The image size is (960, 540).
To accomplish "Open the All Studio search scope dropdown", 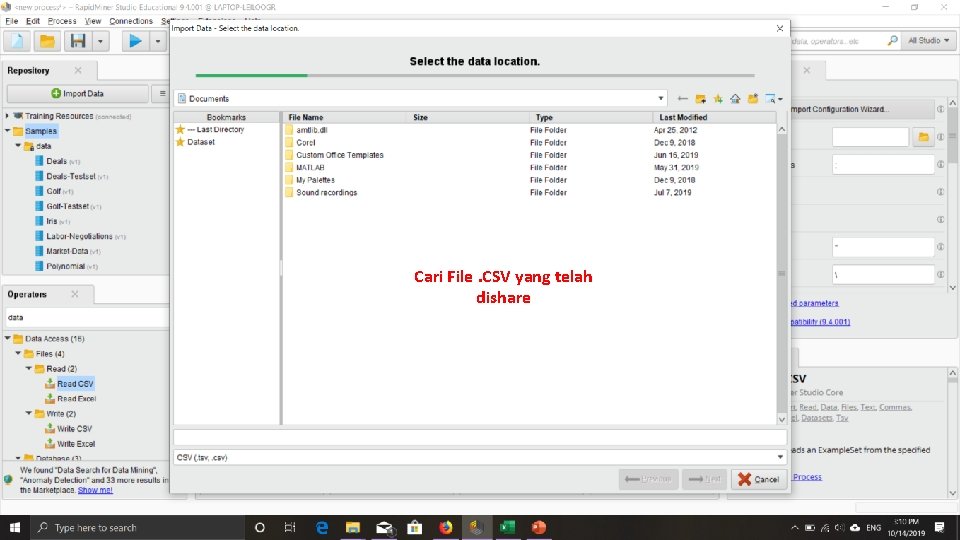I will coord(929,40).
